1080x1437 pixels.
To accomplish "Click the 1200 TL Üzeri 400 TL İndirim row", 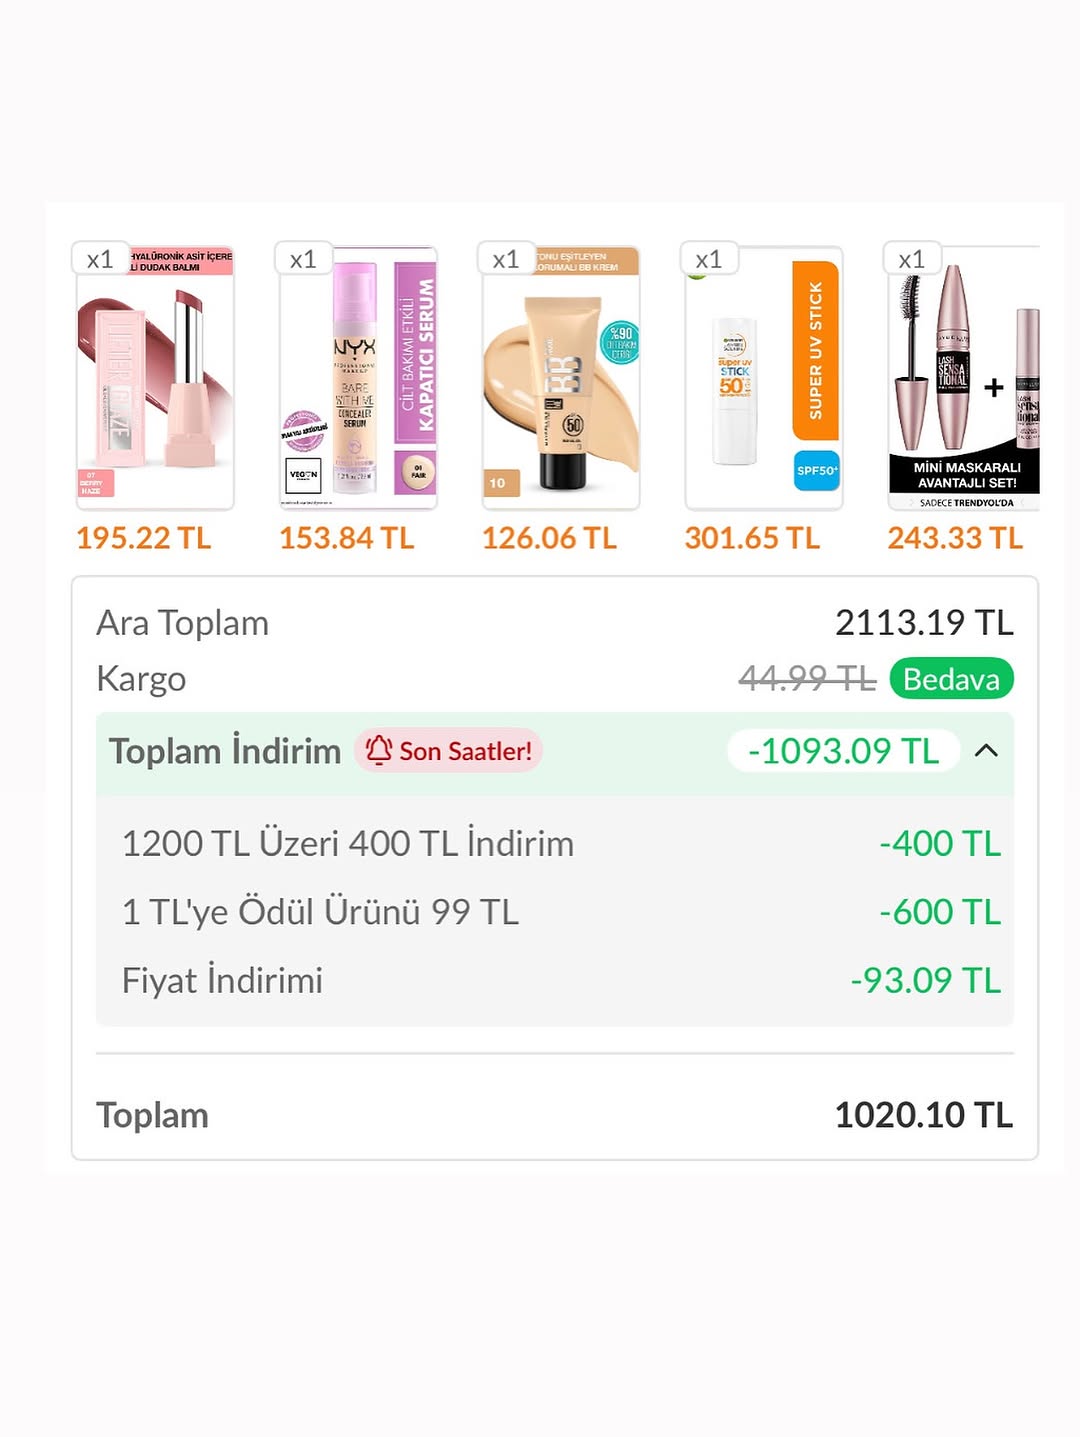I will click(348, 844).
